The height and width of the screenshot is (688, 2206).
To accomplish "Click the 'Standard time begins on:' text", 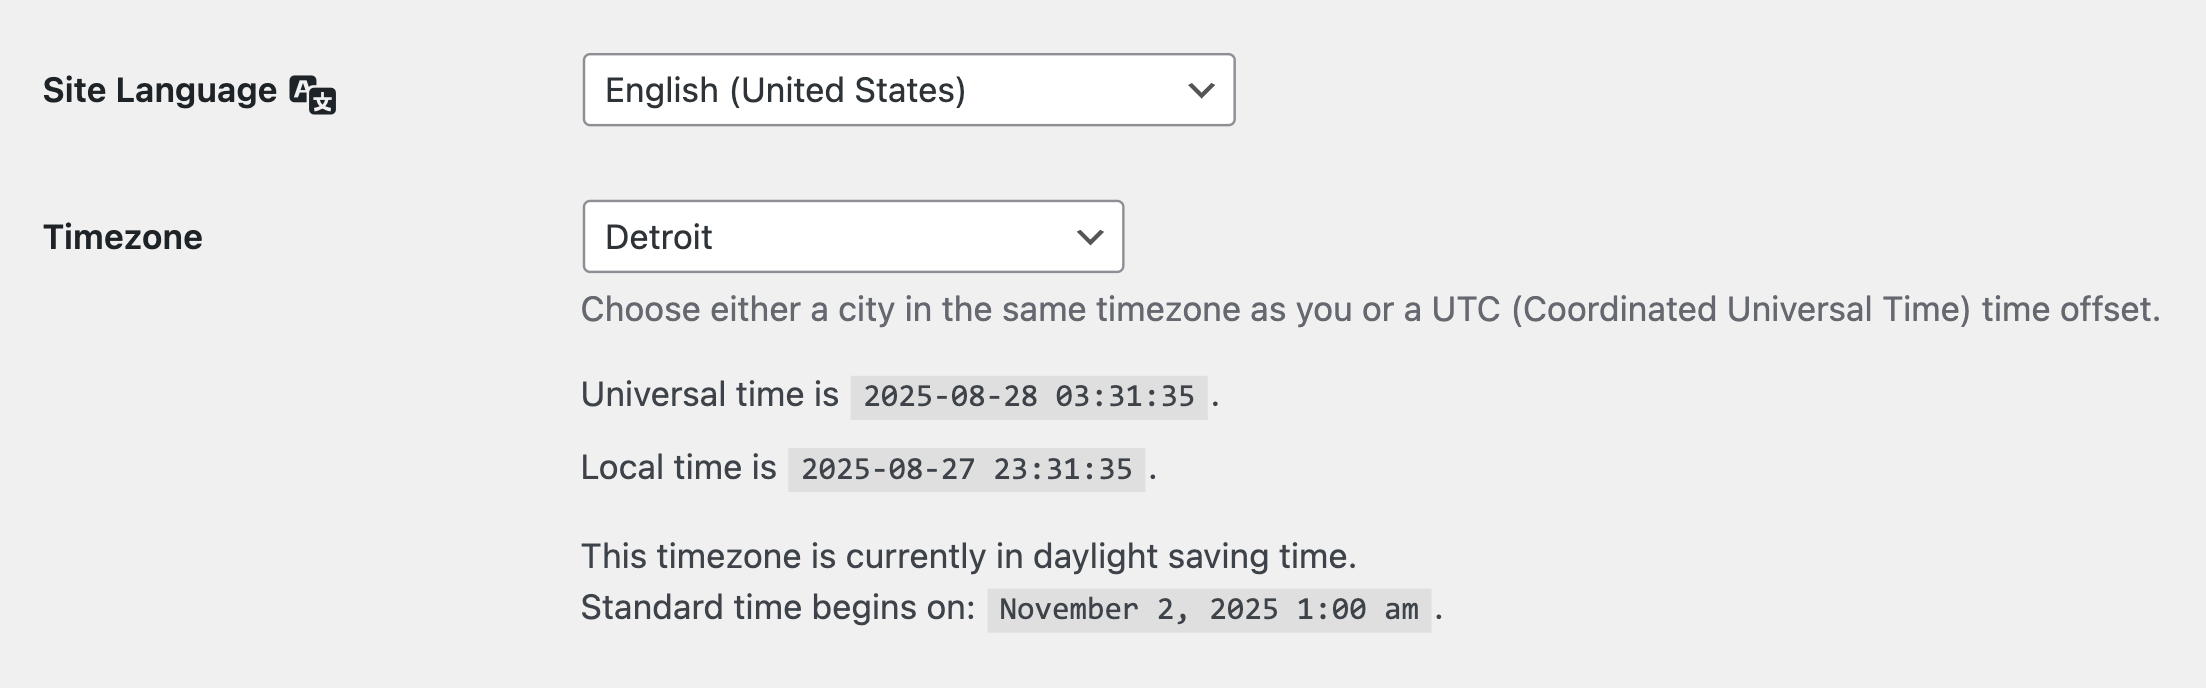I will (x=778, y=608).
